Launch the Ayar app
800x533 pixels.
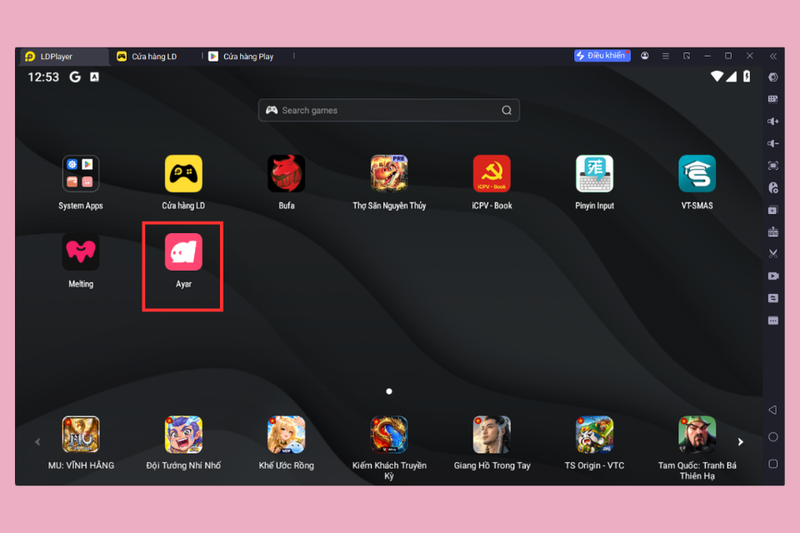pyautogui.click(x=183, y=252)
